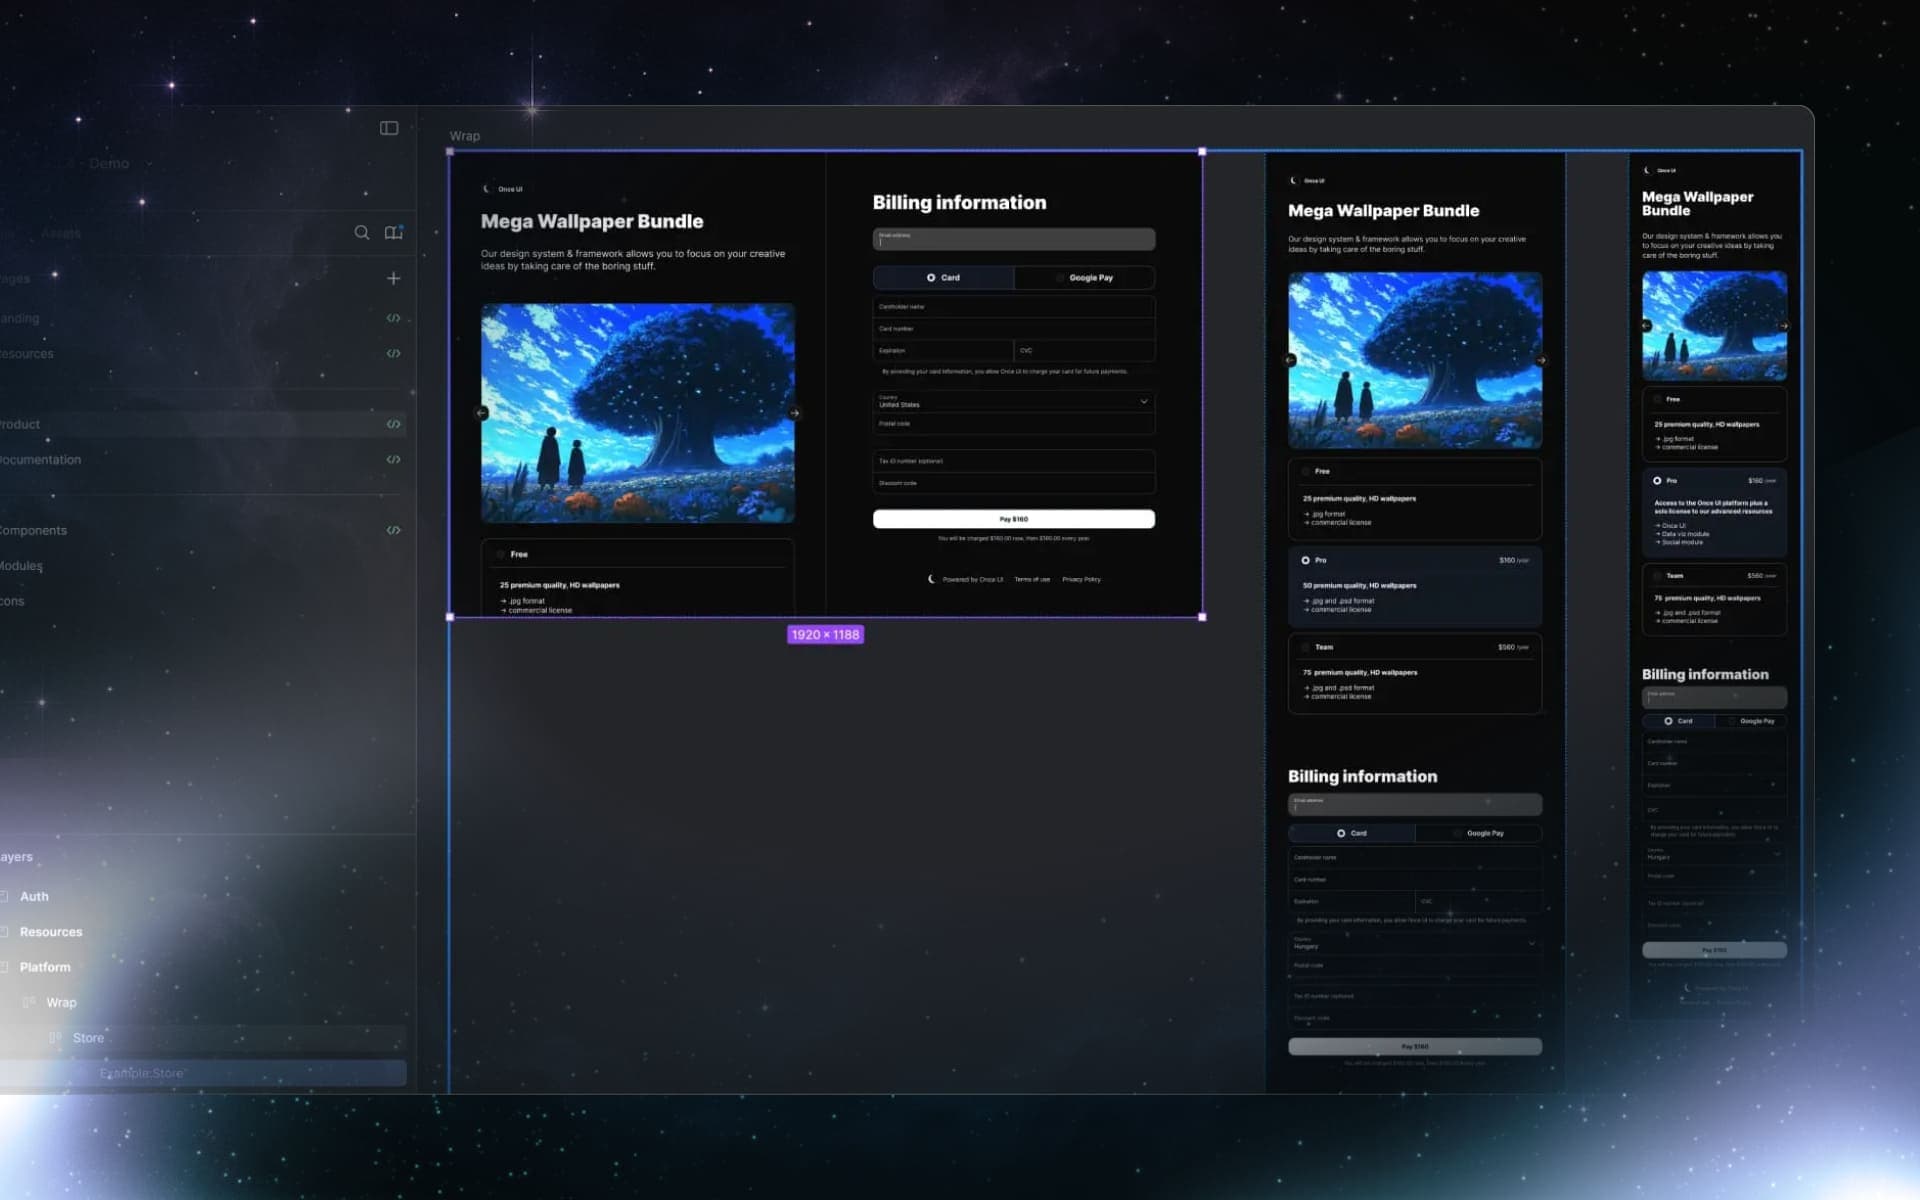1920x1200 pixels.
Task: Open Hungary country dropdown in narrow frame
Action: coord(1714,854)
